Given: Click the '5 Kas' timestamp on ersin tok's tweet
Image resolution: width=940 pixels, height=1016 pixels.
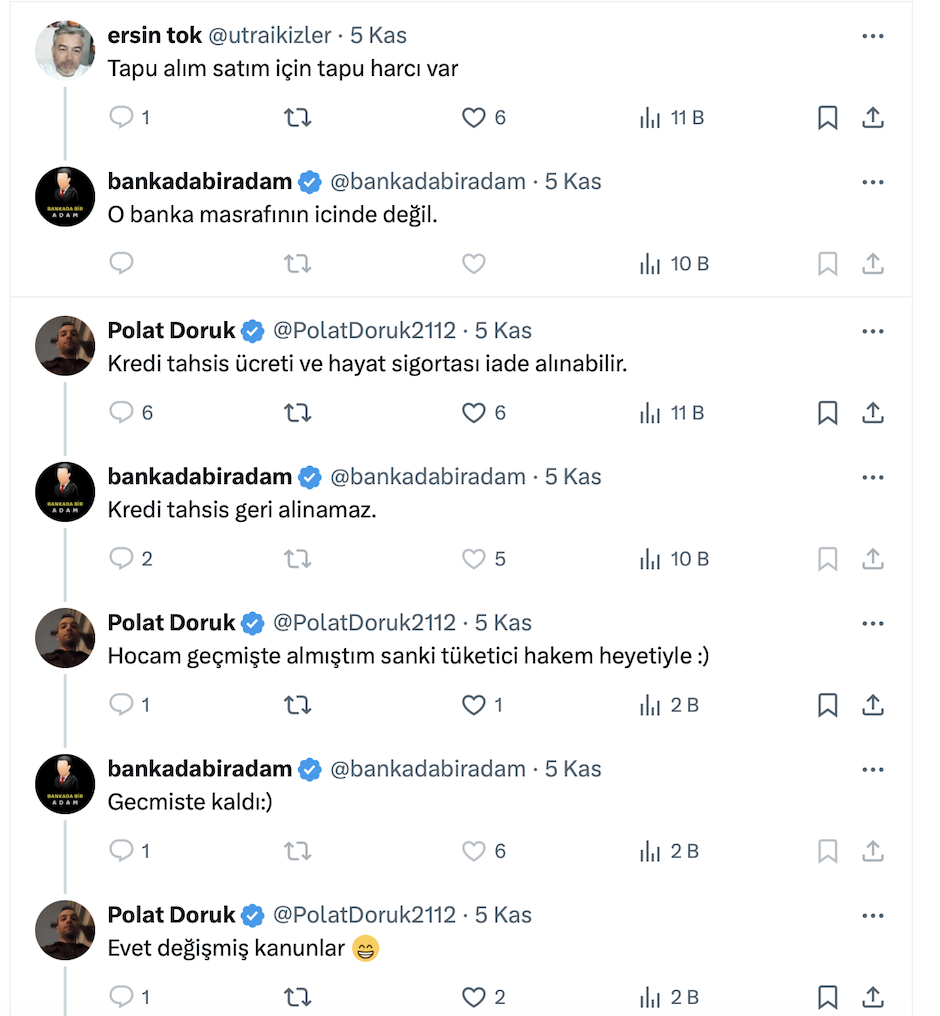Looking at the screenshot, I should [x=378, y=36].
